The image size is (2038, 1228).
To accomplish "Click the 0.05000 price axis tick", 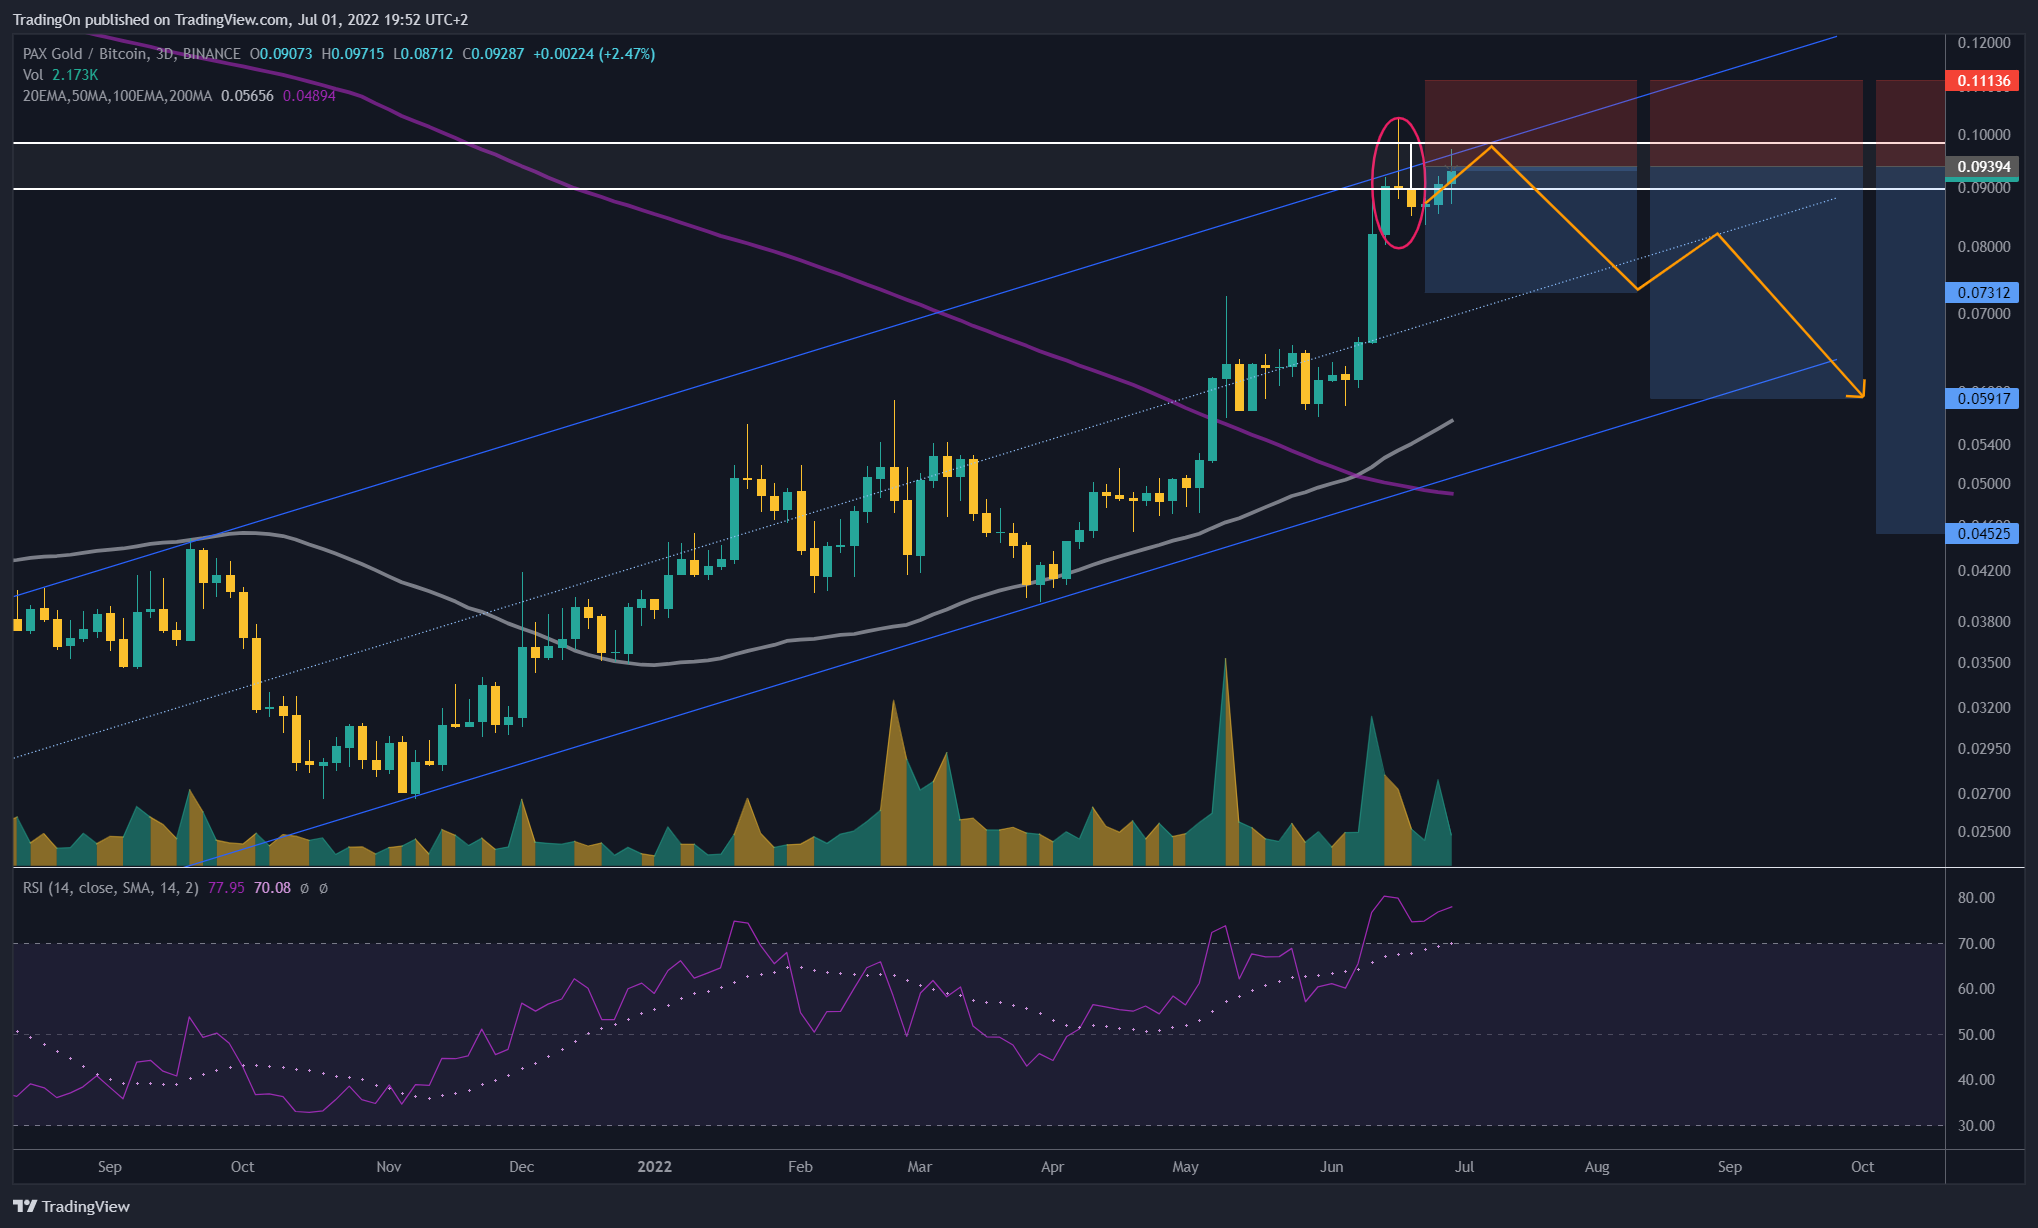I will 1983,484.
